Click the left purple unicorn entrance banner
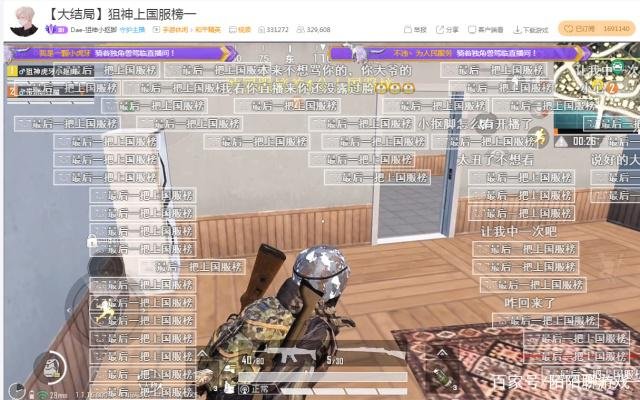Viewport: 640px width, 400px height. coord(121,53)
